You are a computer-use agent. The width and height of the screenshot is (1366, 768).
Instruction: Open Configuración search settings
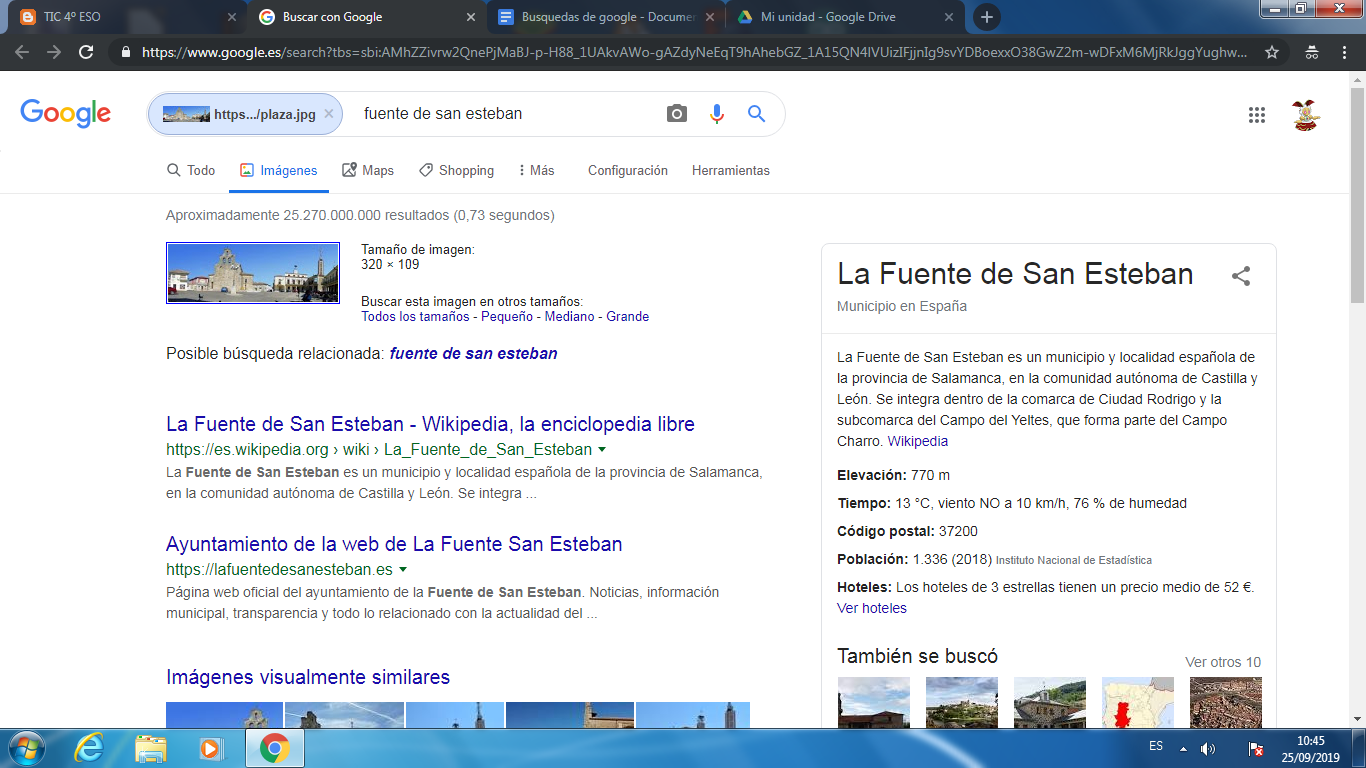(x=628, y=171)
